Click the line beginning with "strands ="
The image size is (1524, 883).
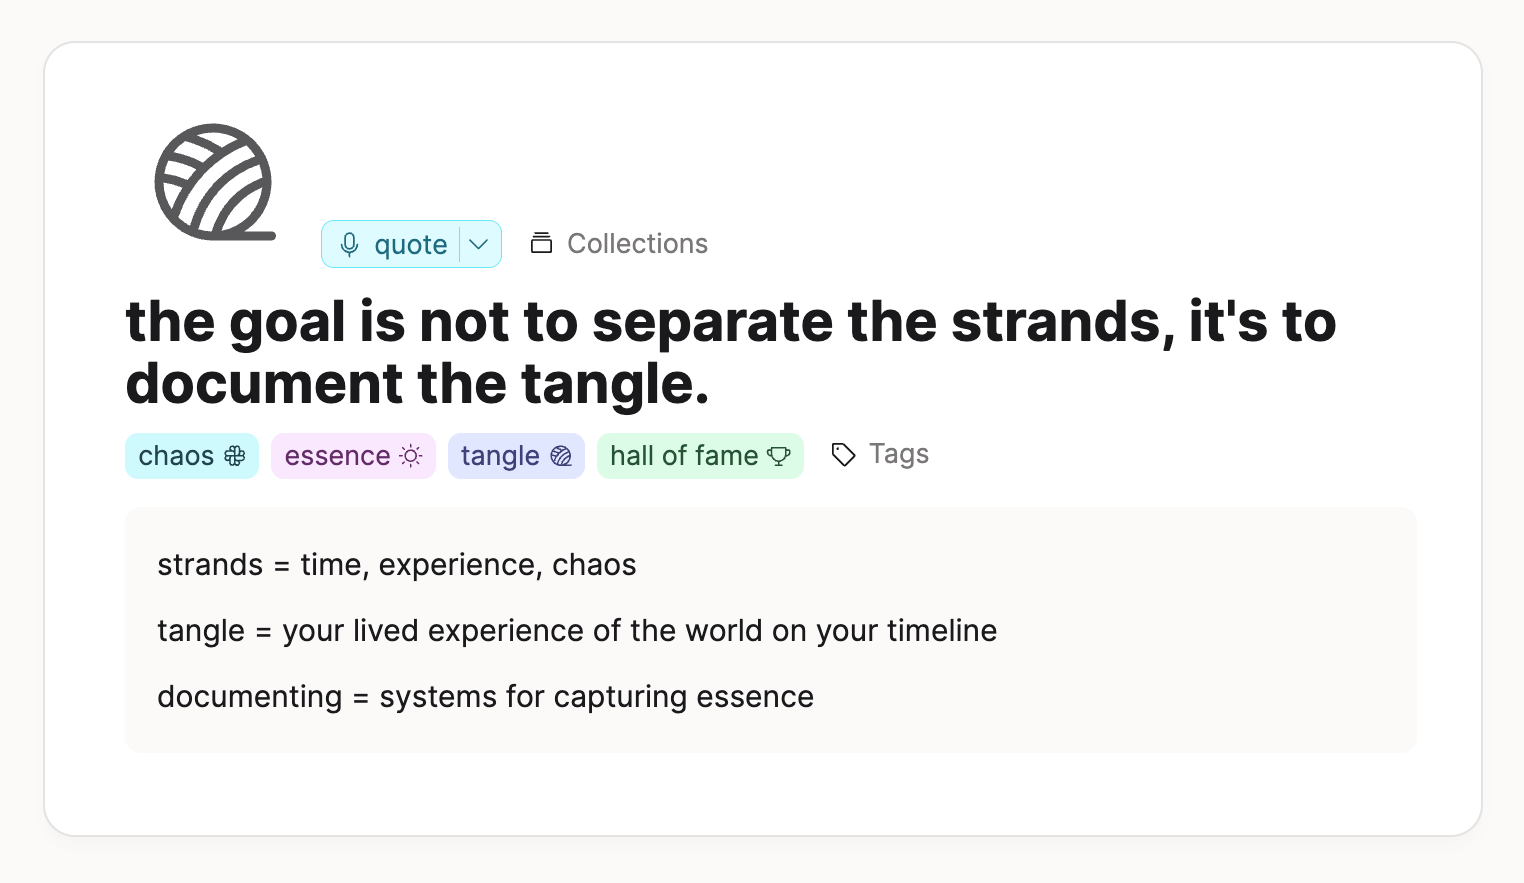[397, 565]
